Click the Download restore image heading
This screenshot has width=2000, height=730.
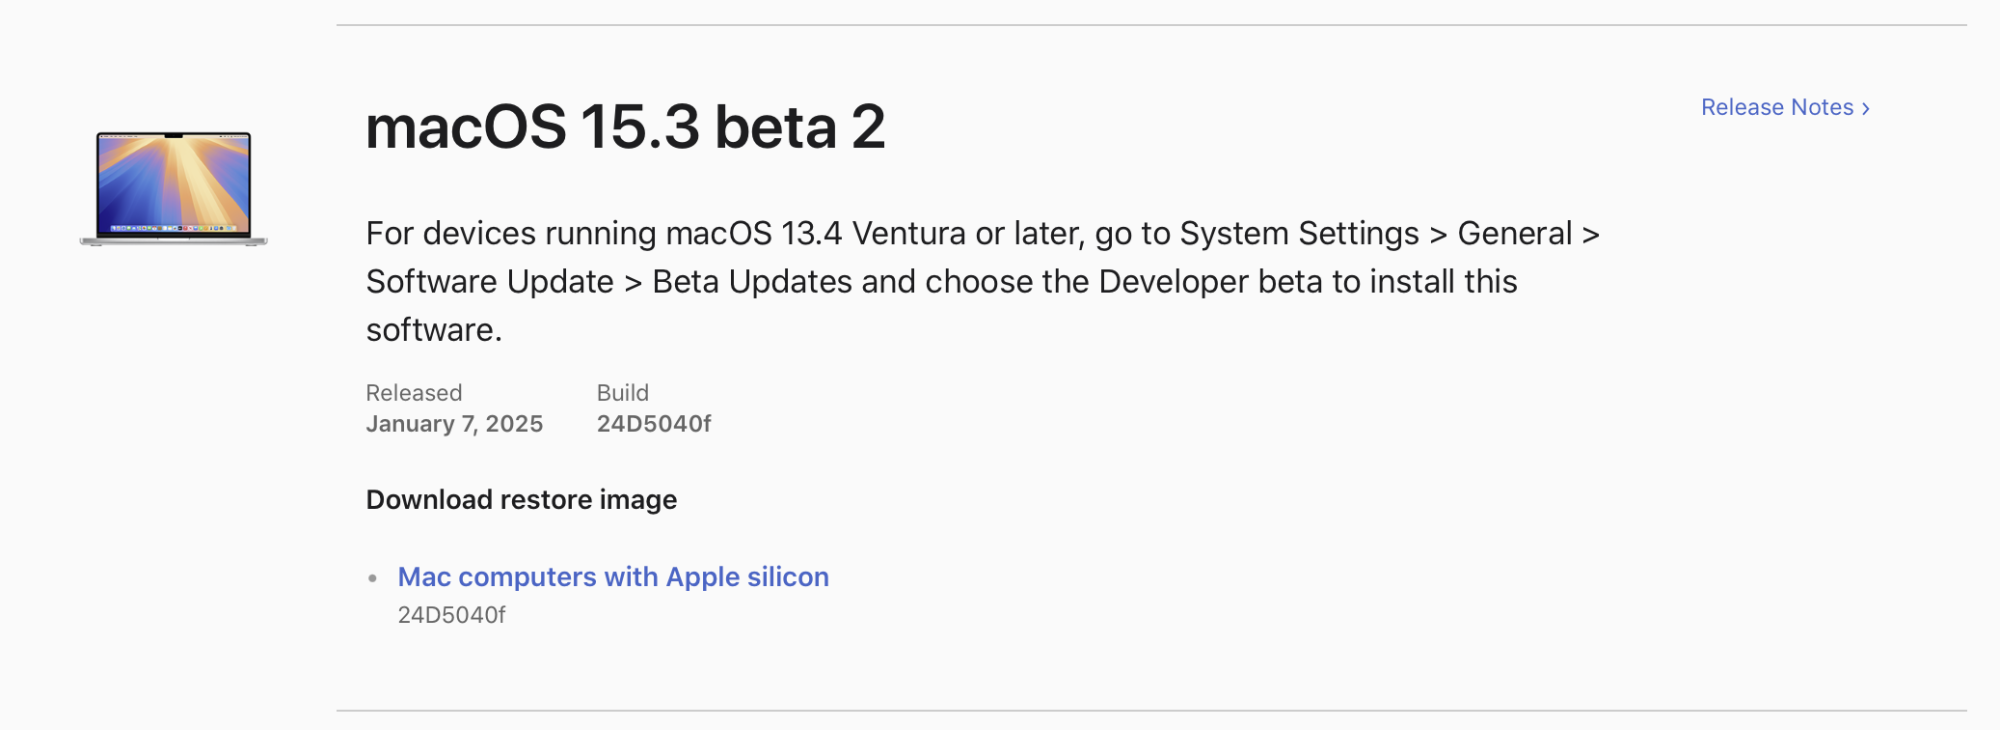coord(521,499)
